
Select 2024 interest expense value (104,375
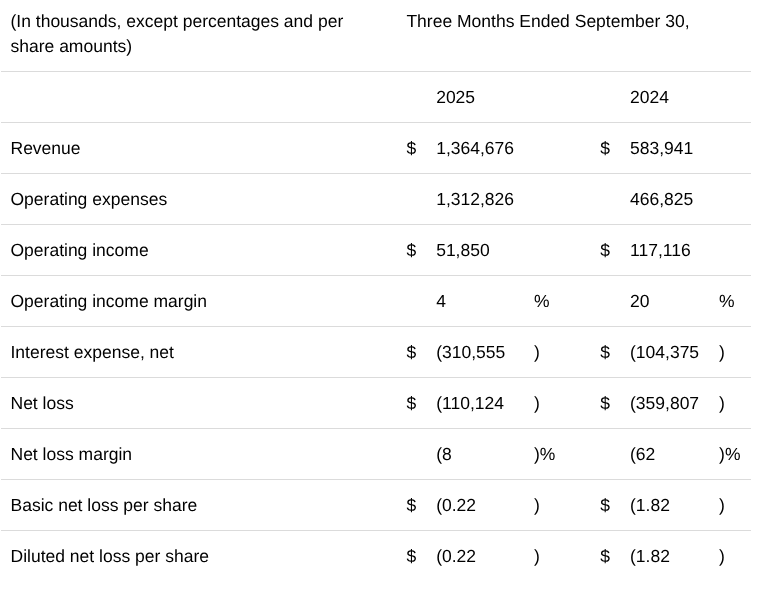[664, 352]
